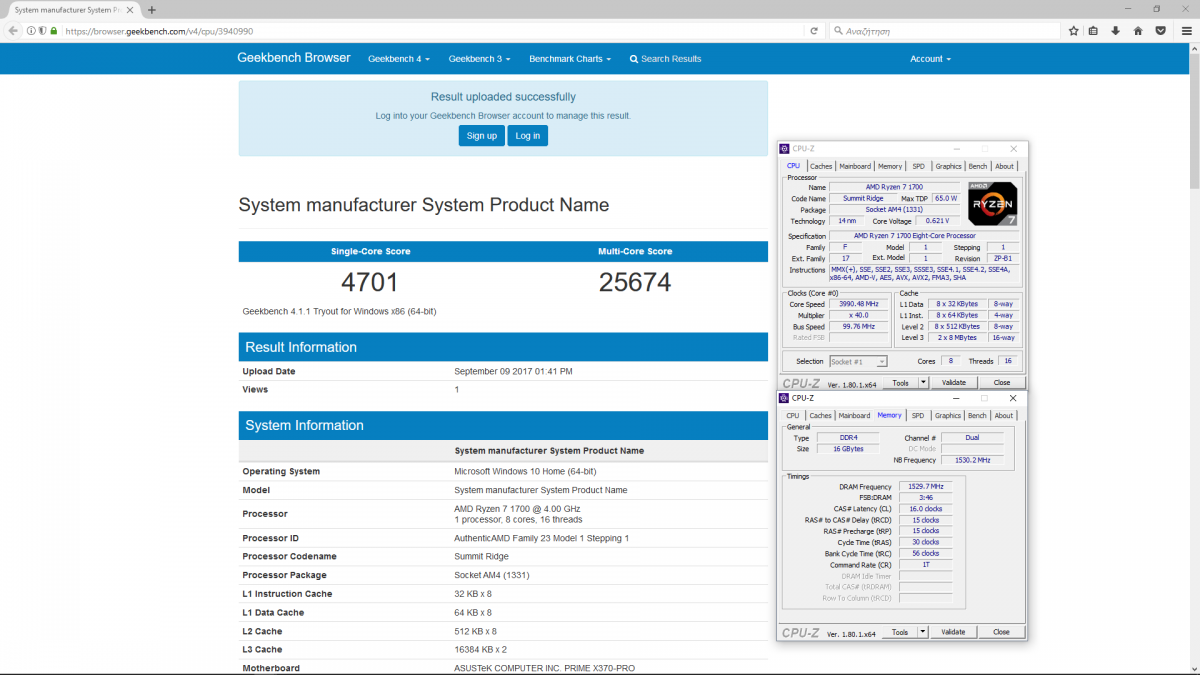Click the CPU-Z app icon in the Memory window's title bar

[x=786, y=398]
